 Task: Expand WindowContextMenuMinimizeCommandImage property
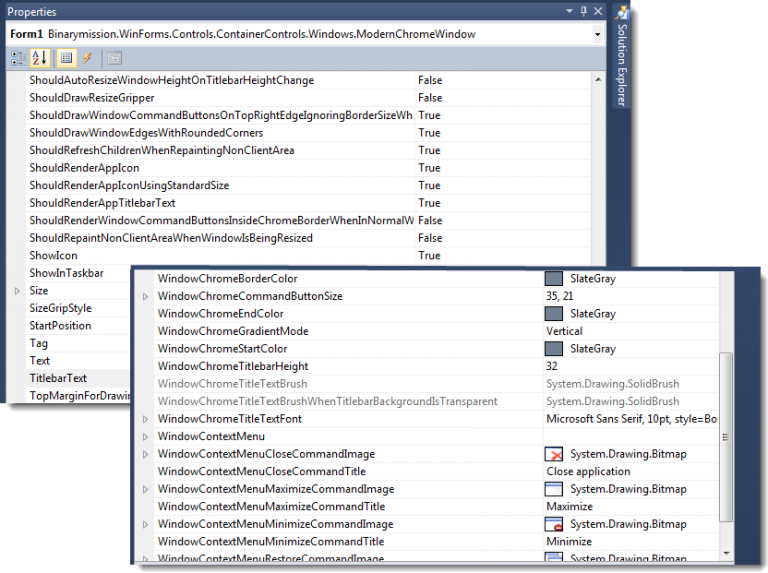point(145,525)
